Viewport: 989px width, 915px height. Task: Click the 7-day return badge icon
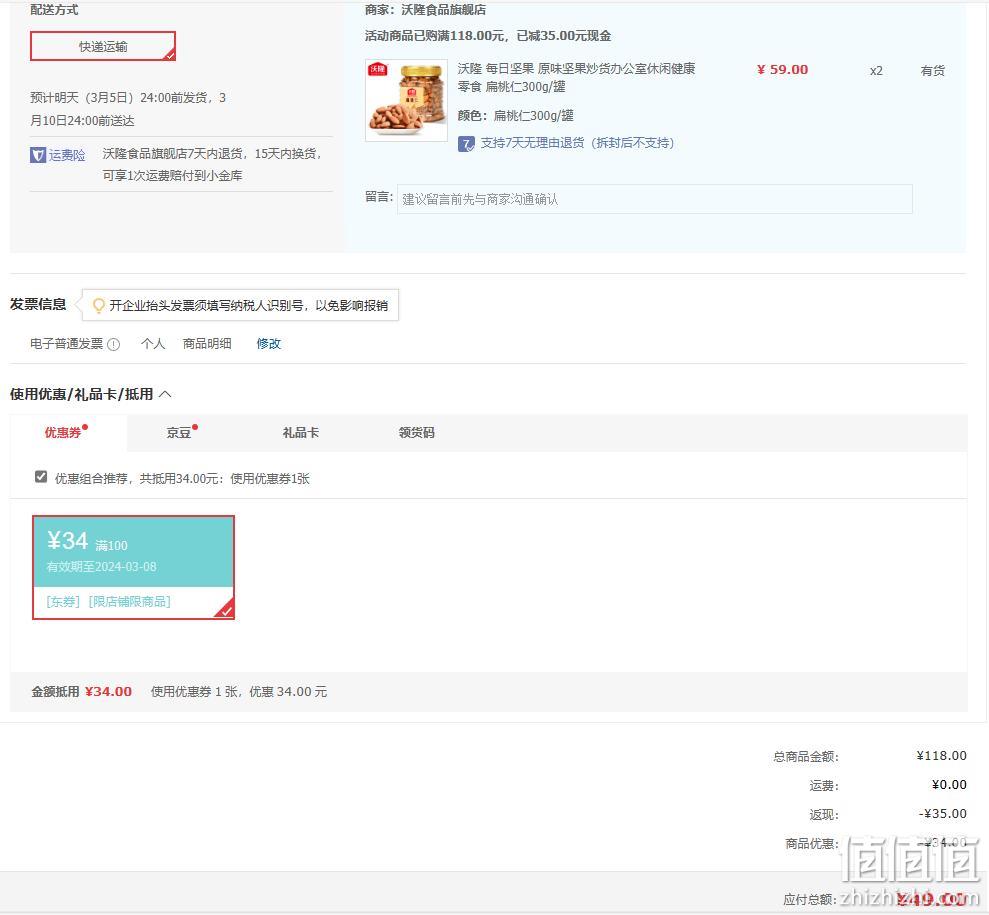tap(466, 144)
